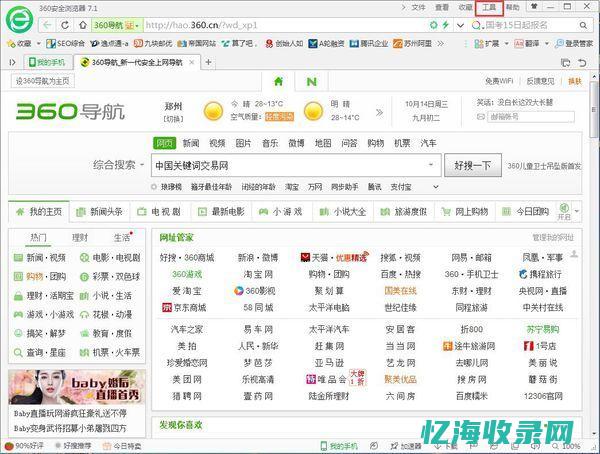Toggle the sidebar with left edge icon

coord(12,62)
